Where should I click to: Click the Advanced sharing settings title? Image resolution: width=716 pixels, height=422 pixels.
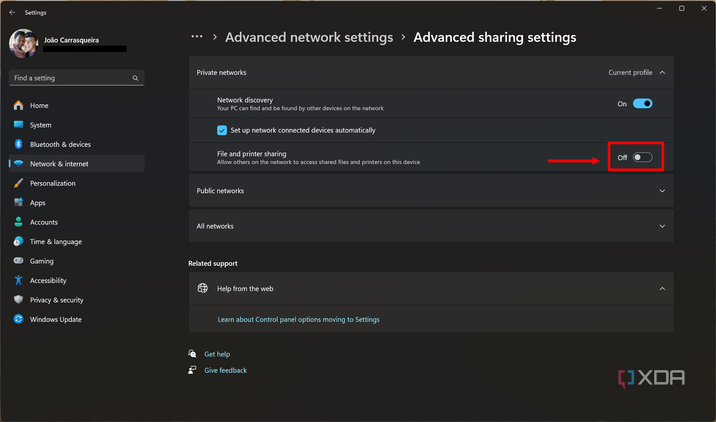(x=495, y=37)
